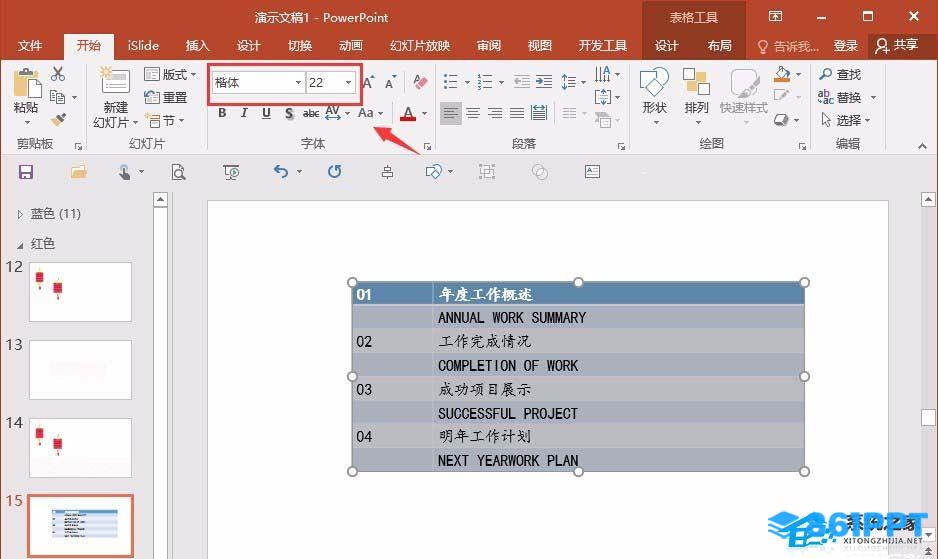Select slide 14 thumbnail

[x=80, y=448]
